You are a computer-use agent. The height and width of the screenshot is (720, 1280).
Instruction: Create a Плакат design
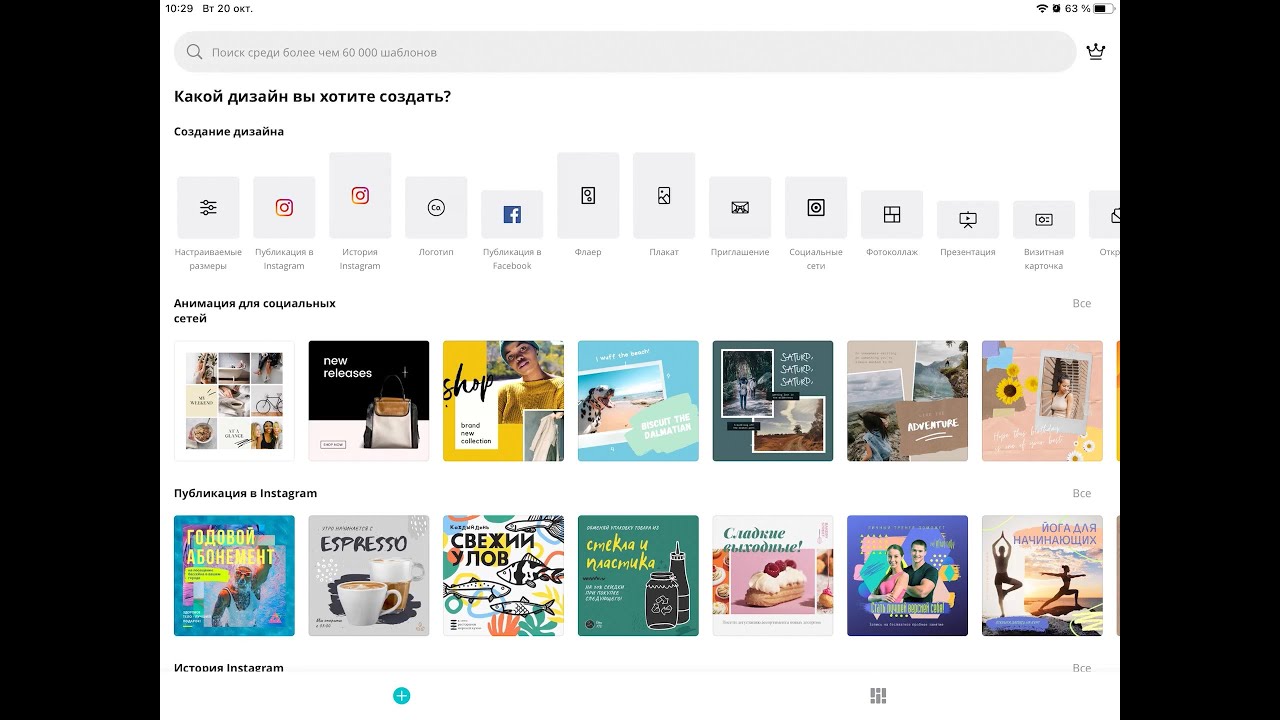[664, 196]
